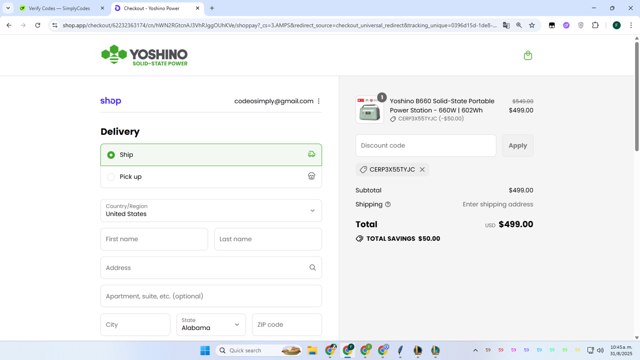Click the Address input field
Viewport: 640px width, 360px height.
coord(211,268)
